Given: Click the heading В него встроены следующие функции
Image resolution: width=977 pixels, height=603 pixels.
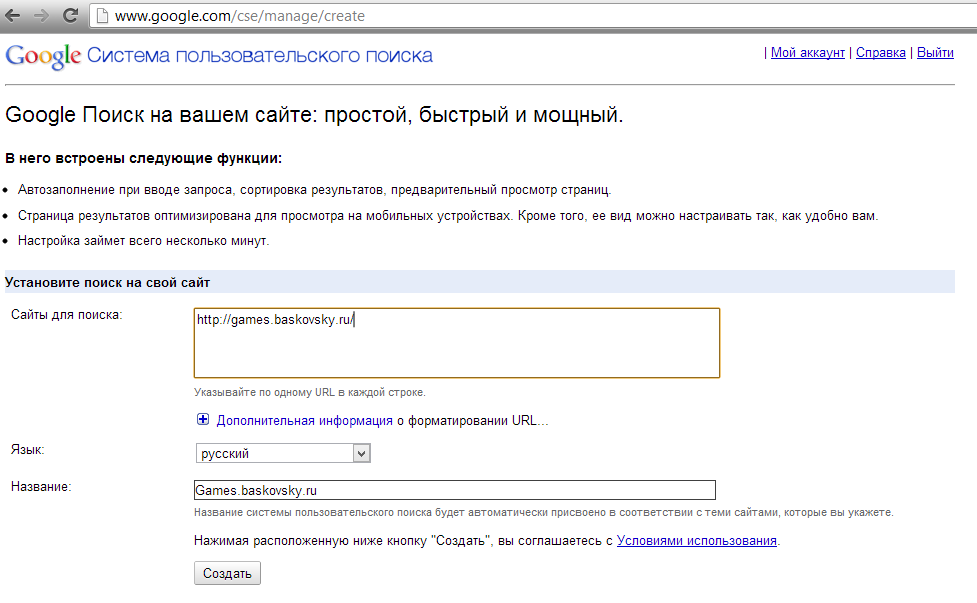Looking at the screenshot, I should point(143,158).
